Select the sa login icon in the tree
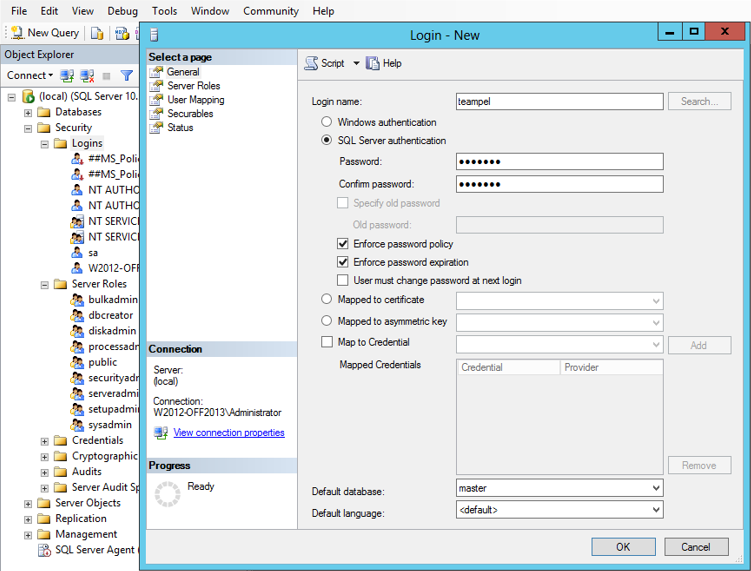This screenshot has height=571, width=751. tap(77, 253)
